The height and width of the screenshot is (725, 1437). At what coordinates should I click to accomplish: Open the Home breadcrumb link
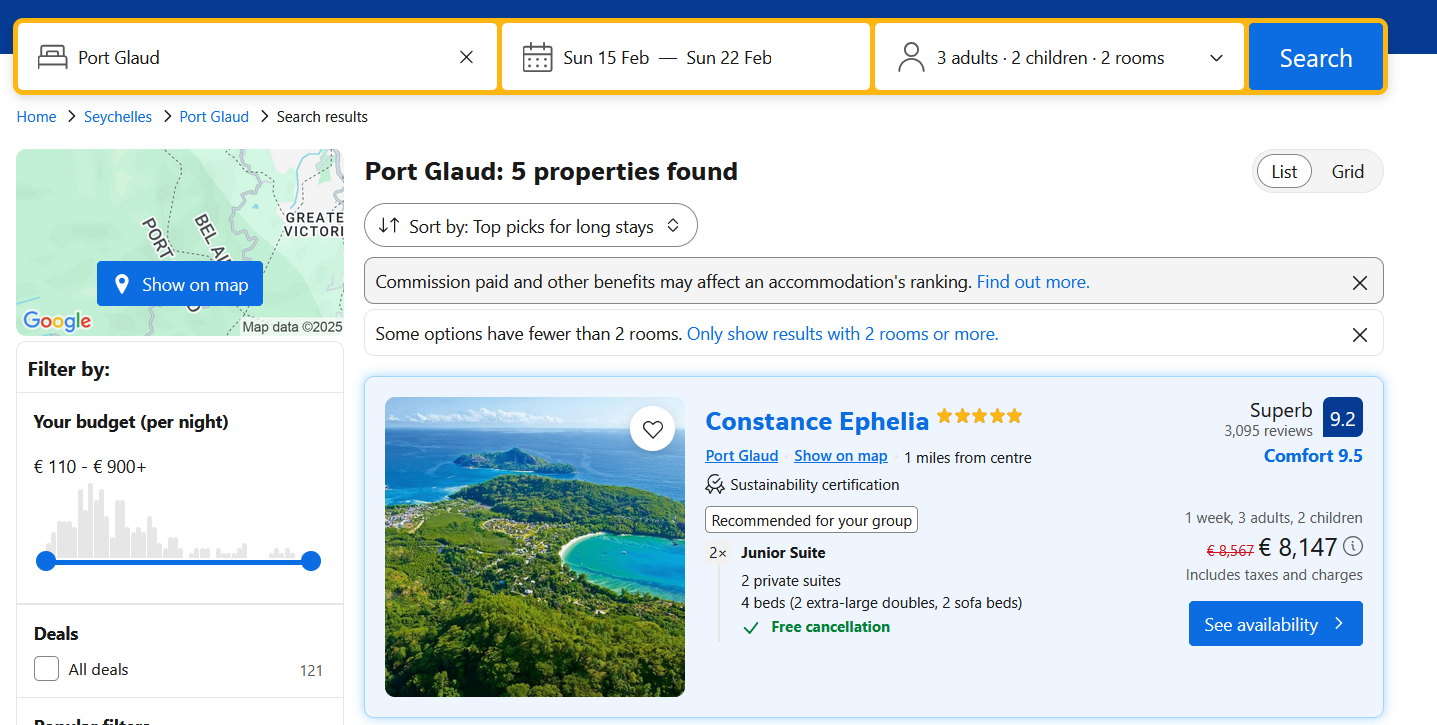tap(36, 117)
